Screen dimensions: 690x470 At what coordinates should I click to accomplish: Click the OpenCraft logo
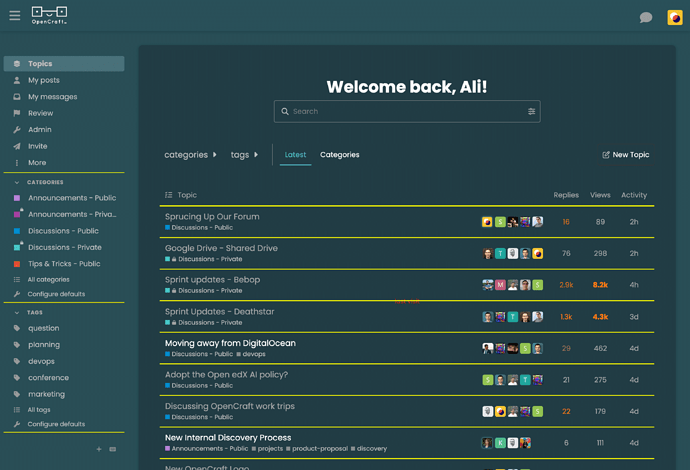[x=49, y=15]
